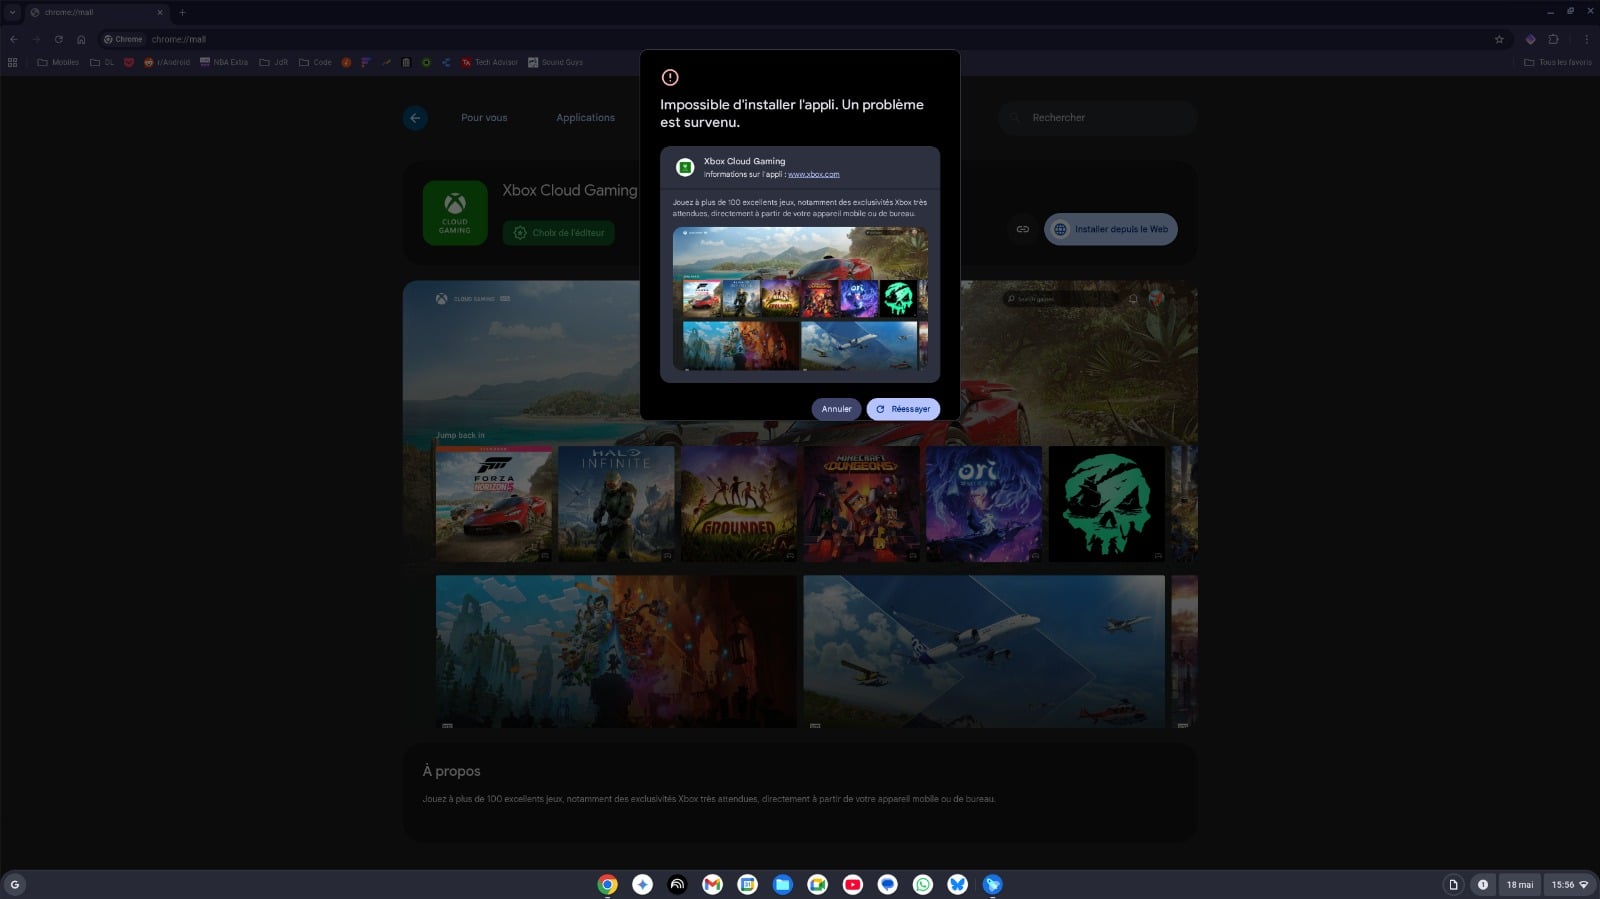Click the back arrow in the app store page
Viewport: 1600px width, 899px height.
click(415, 118)
